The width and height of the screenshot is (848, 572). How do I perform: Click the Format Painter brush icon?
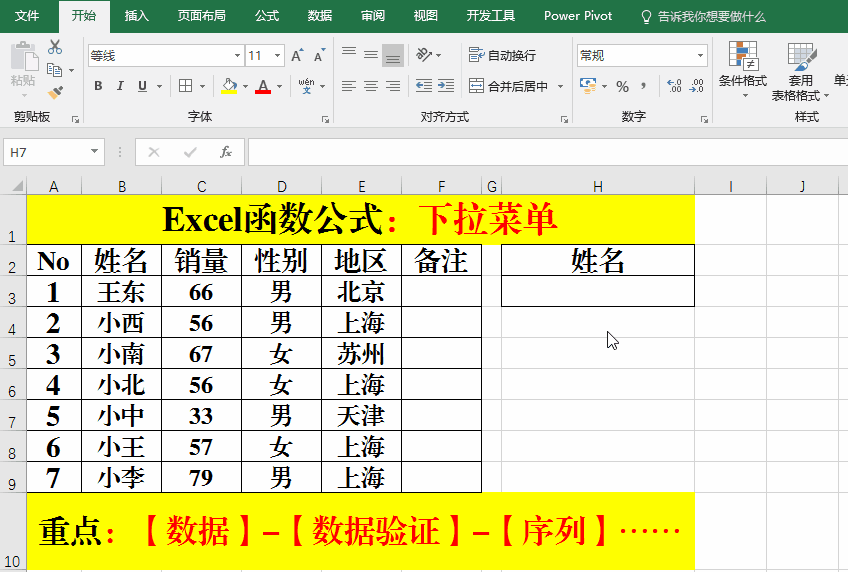click(55, 92)
